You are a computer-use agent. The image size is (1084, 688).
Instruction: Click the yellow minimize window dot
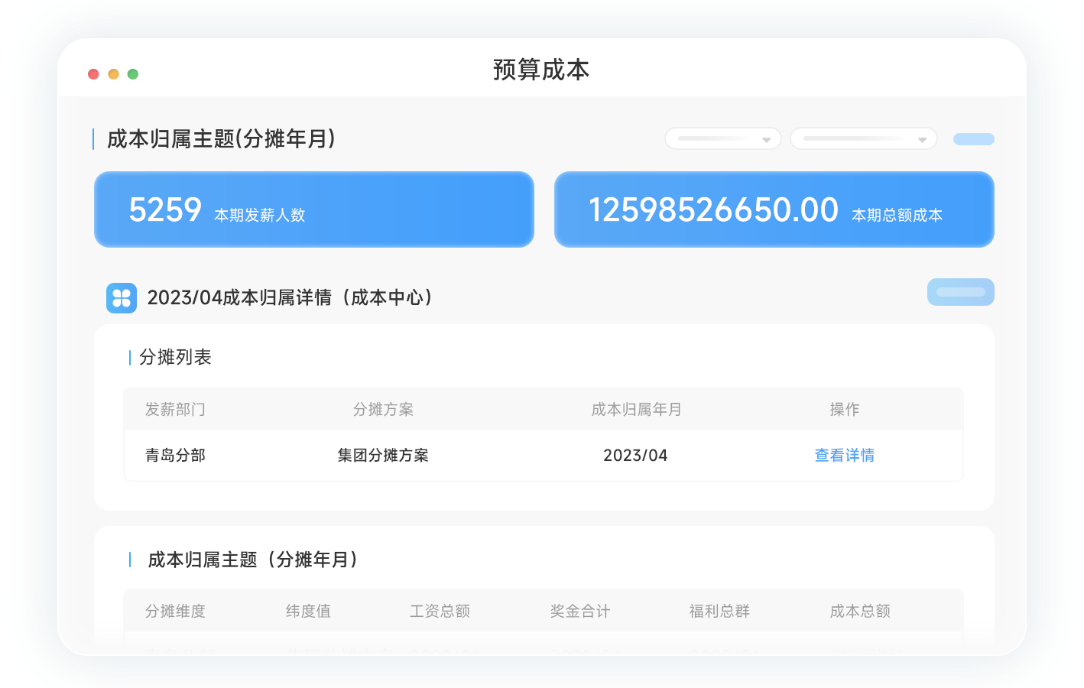click(x=113, y=74)
